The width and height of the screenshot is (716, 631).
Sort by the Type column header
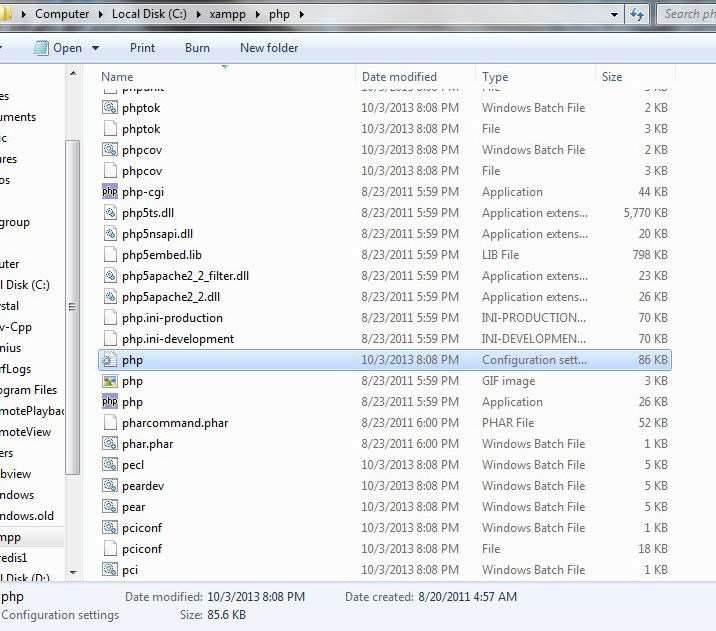pos(495,77)
